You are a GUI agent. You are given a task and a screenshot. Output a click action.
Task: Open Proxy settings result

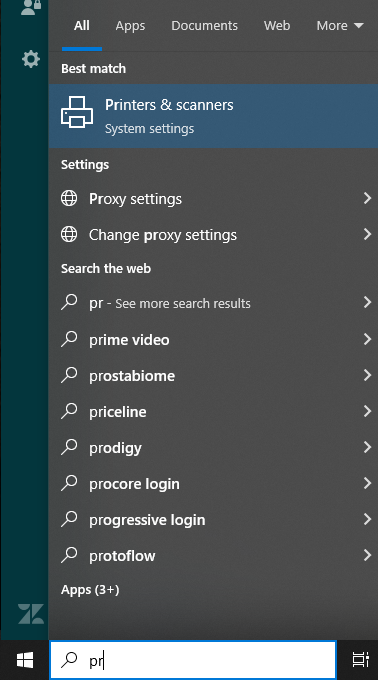pyautogui.click(x=213, y=199)
